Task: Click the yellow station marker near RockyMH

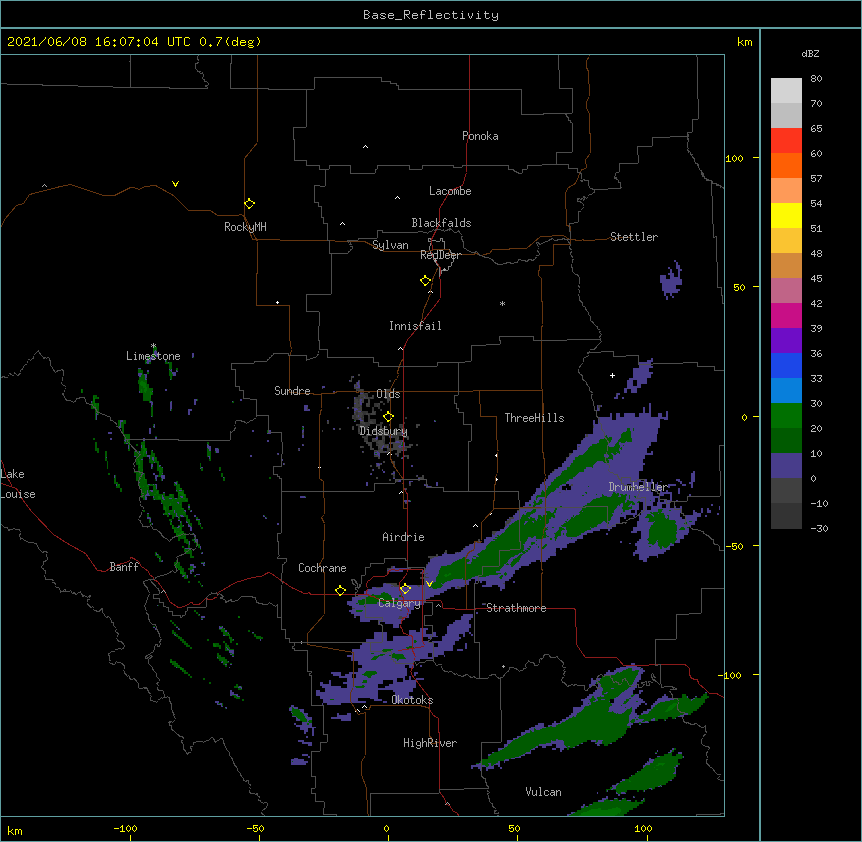Action: click(x=249, y=204)
